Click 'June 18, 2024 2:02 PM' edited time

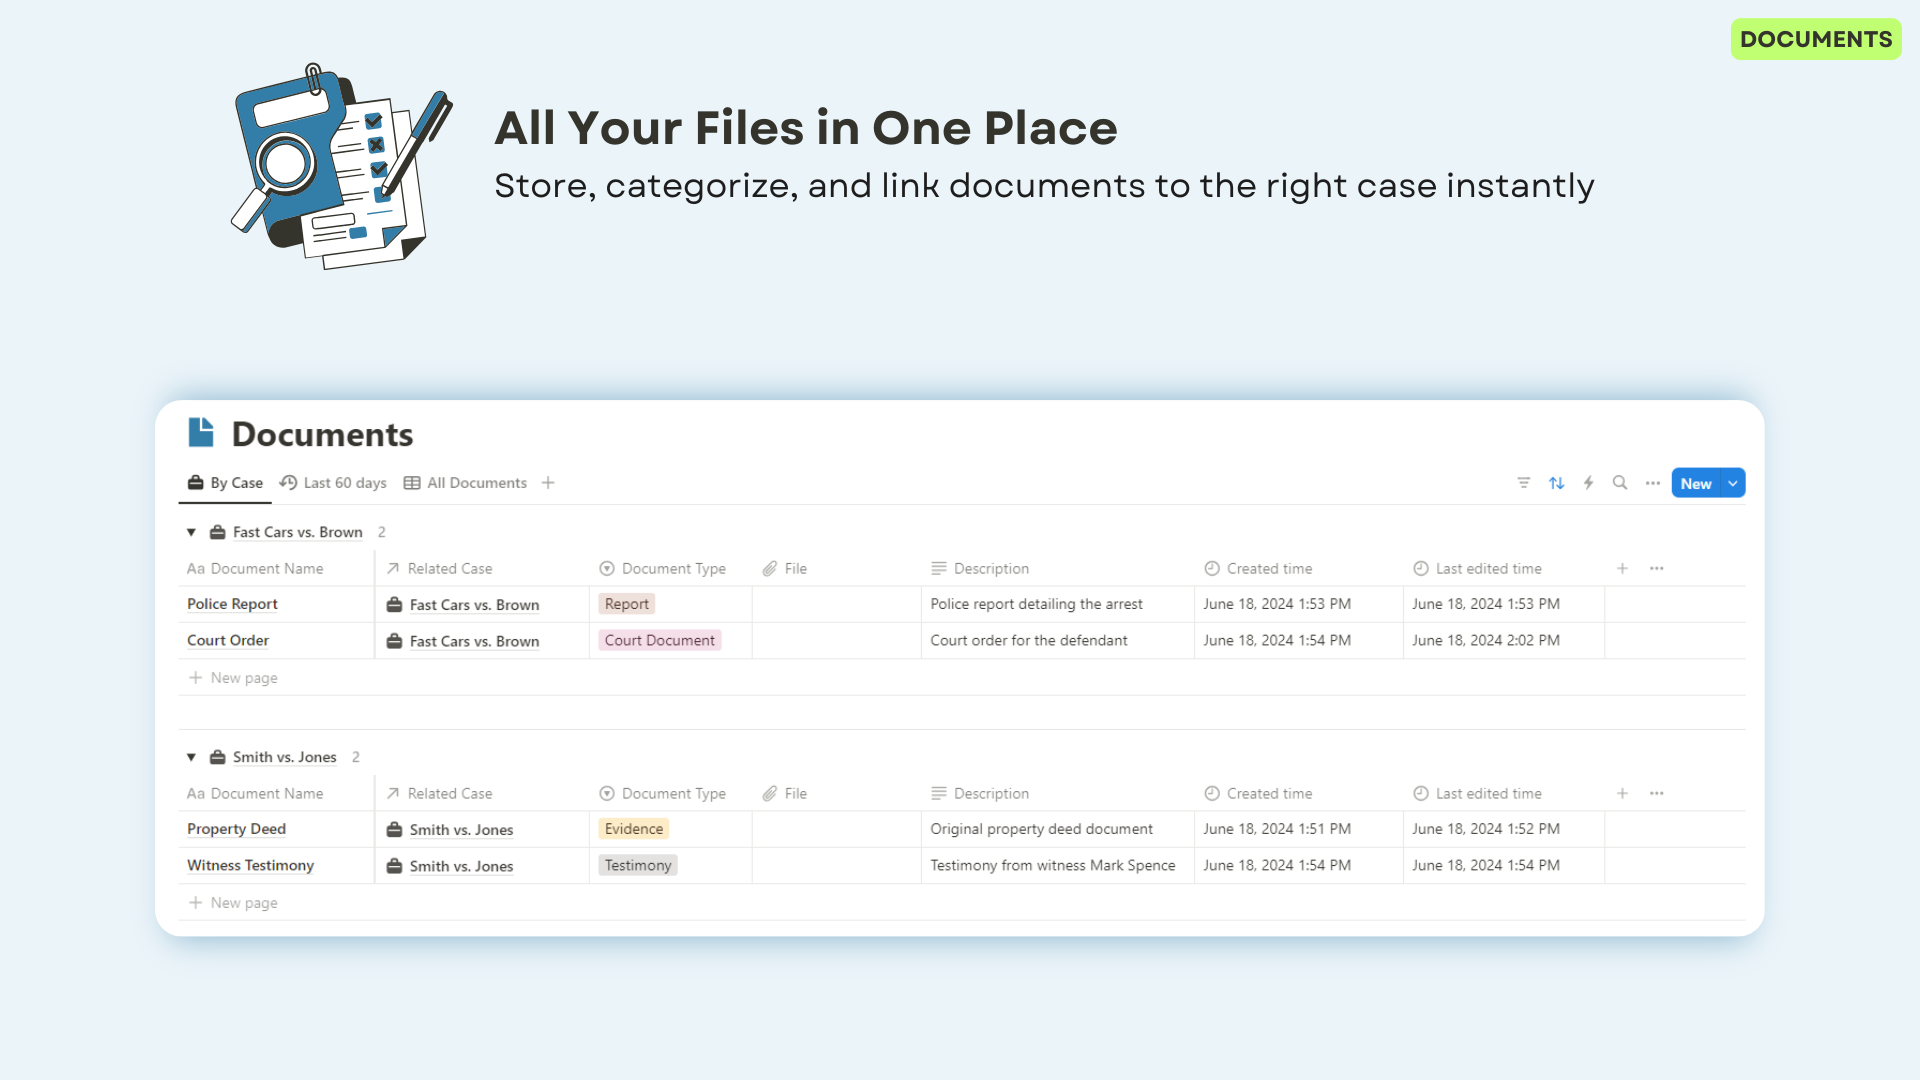click(x=1485, y=640)
